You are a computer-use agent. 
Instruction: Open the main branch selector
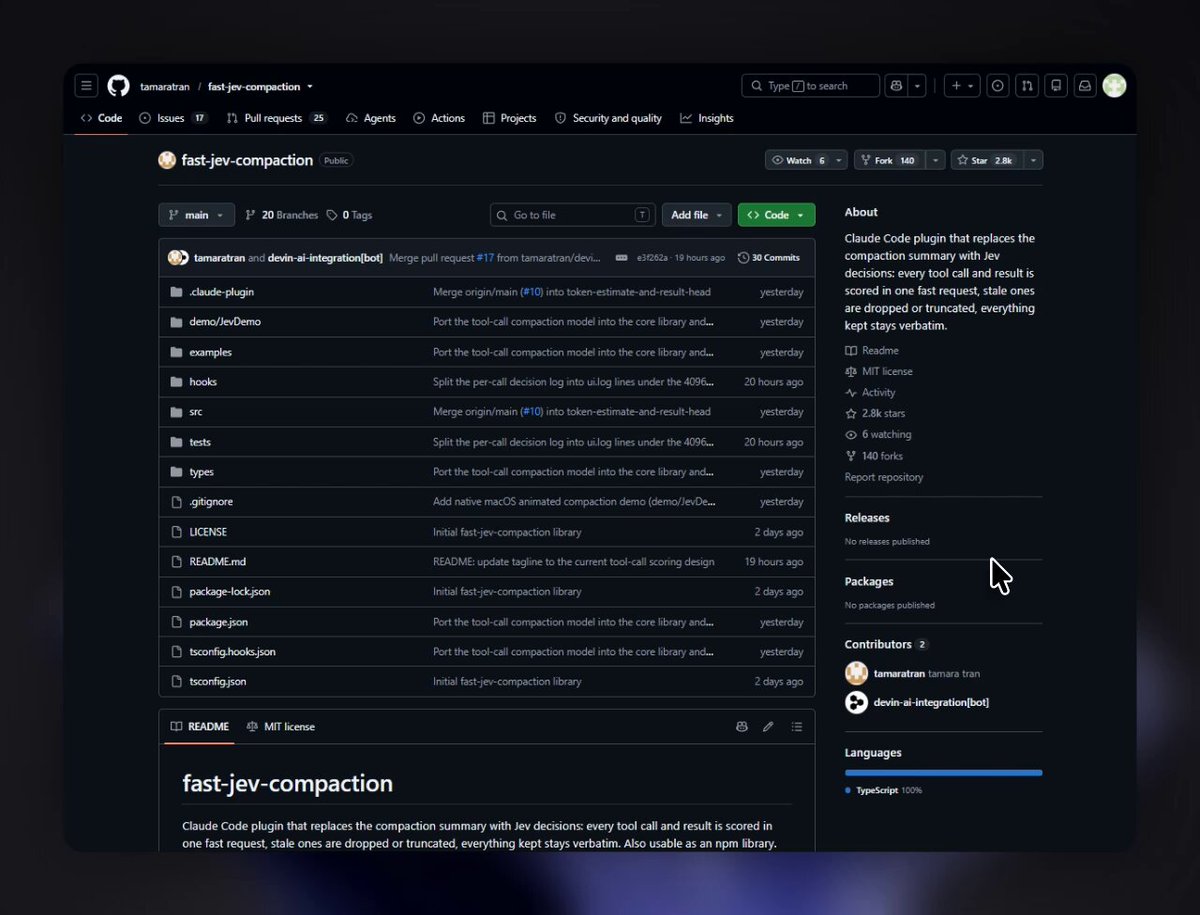pos(197,215)
